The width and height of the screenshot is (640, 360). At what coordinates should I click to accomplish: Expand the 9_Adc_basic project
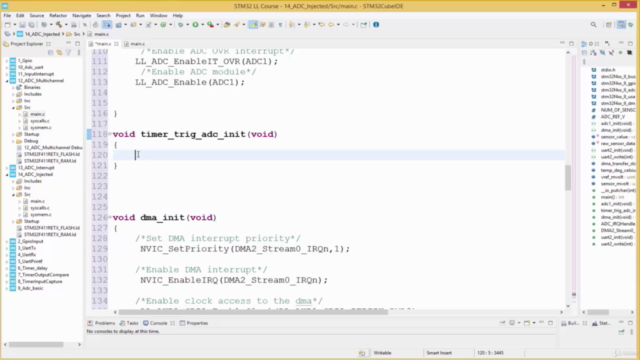pos(7,288)
